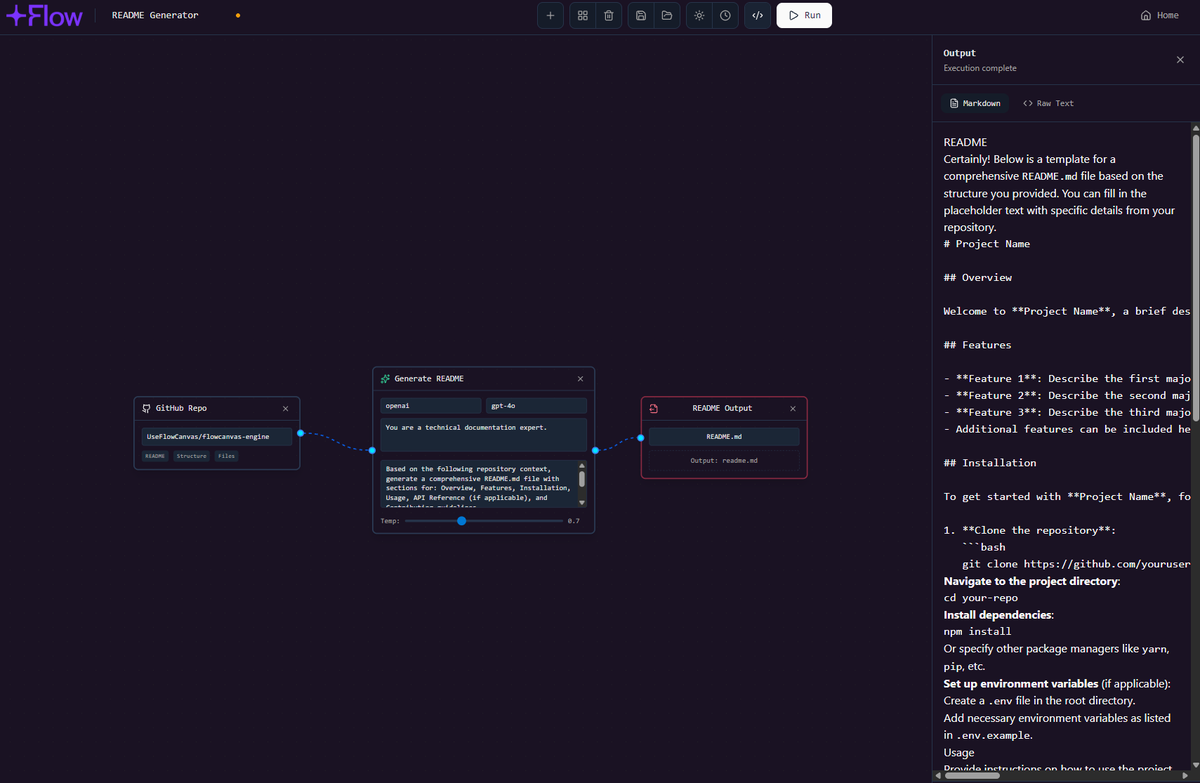Click the '# Project Name' line in output
1200x783 pixels.
tap(987, 244)
